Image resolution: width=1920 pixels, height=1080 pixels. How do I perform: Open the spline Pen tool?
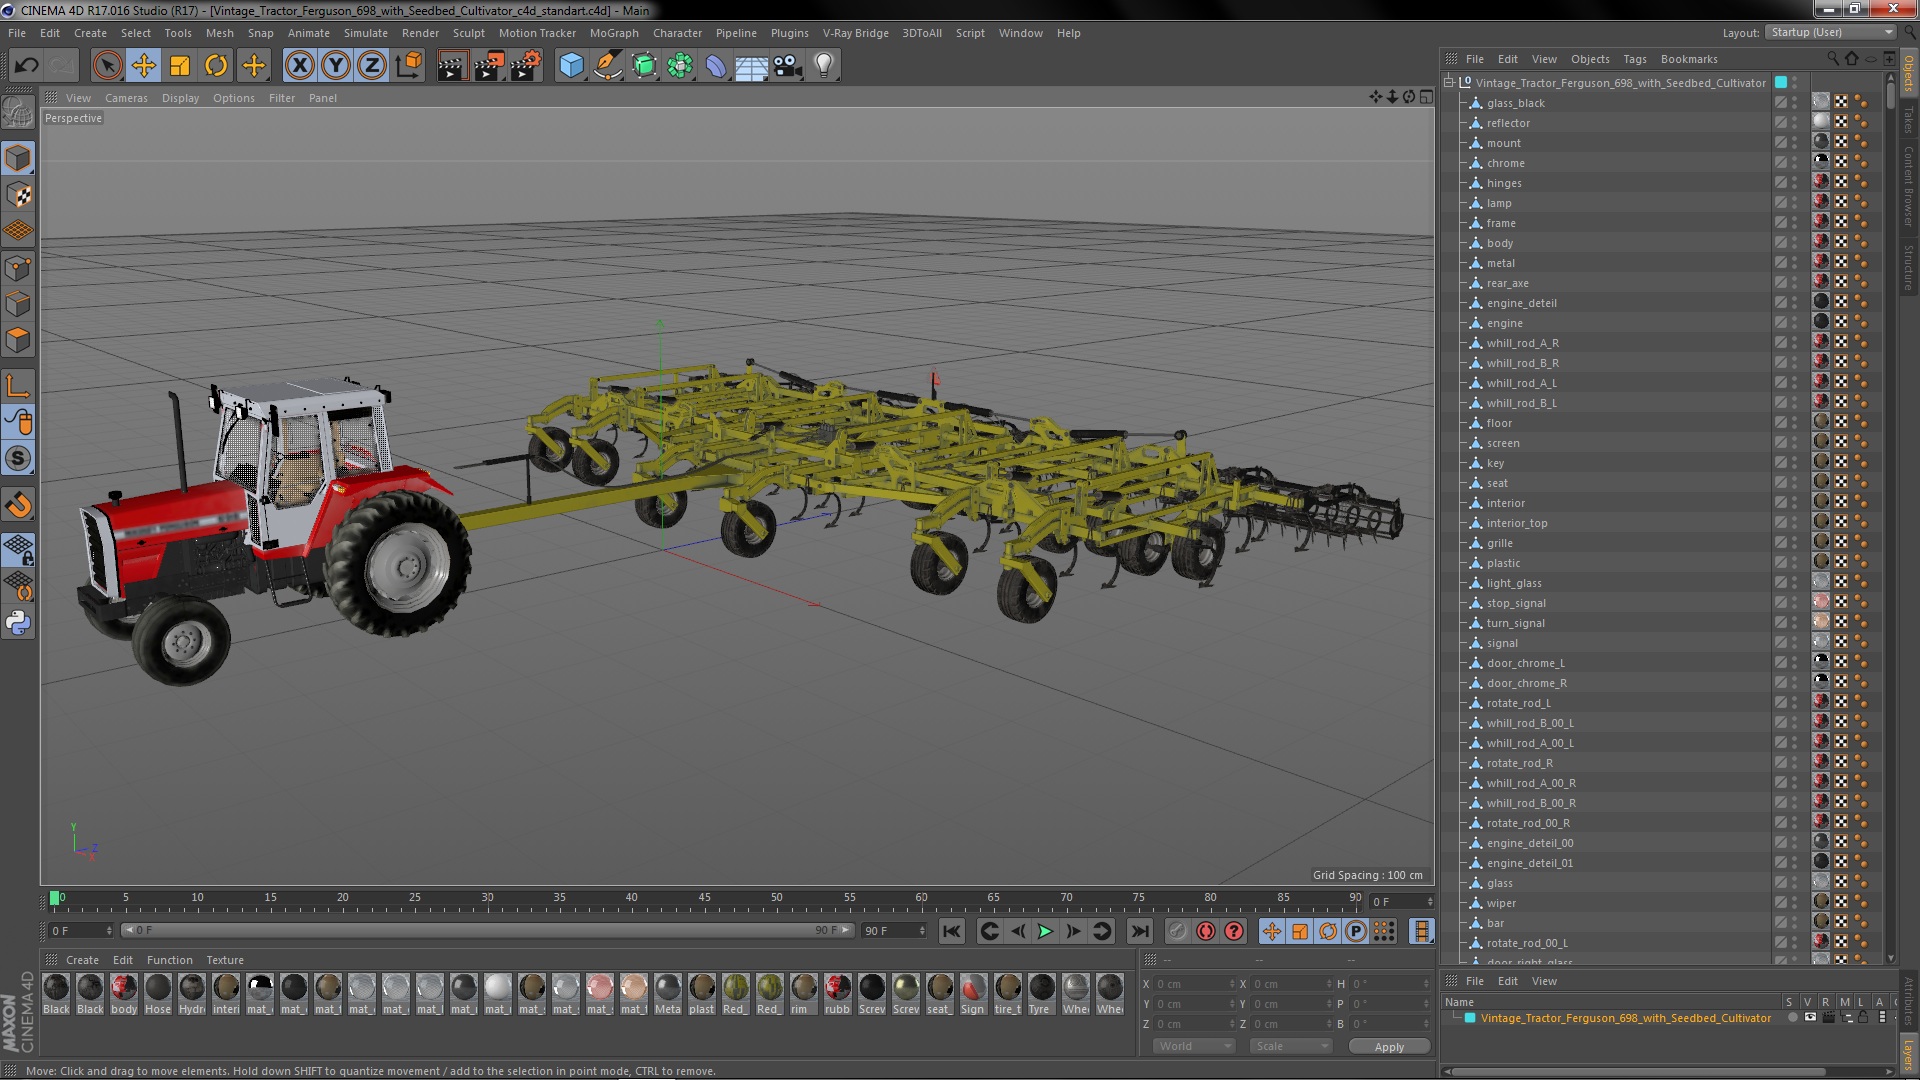pyautogui.click(x=607, y=66)
